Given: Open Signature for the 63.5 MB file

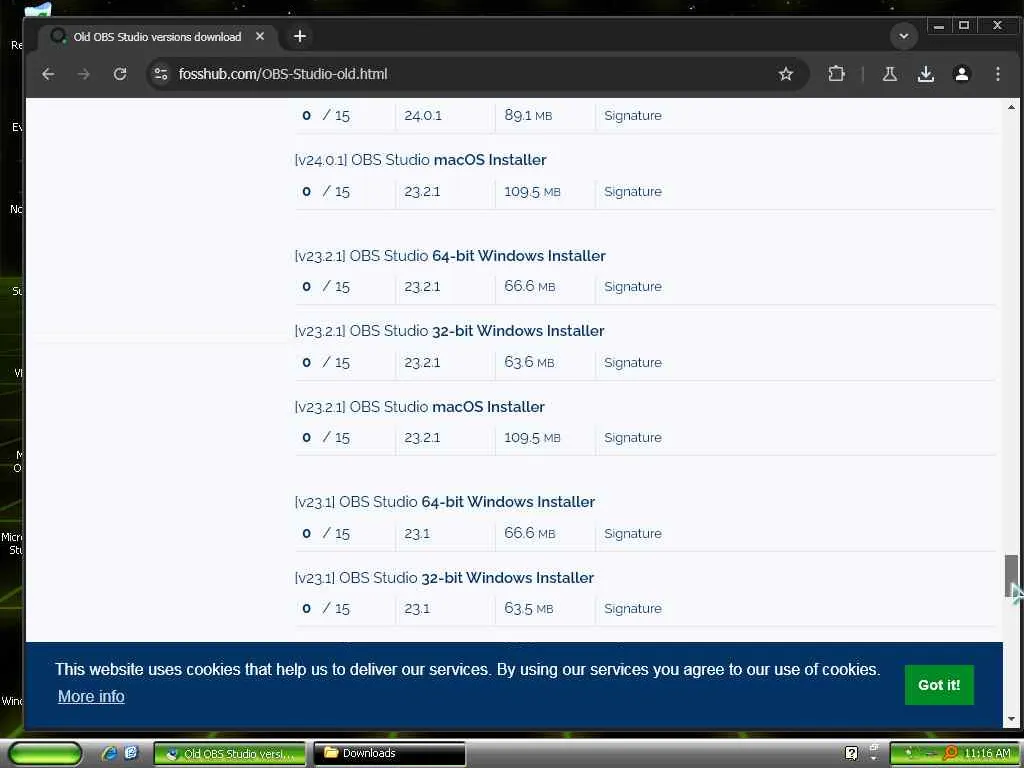Looking at the screenshot, I should (632, 609).
